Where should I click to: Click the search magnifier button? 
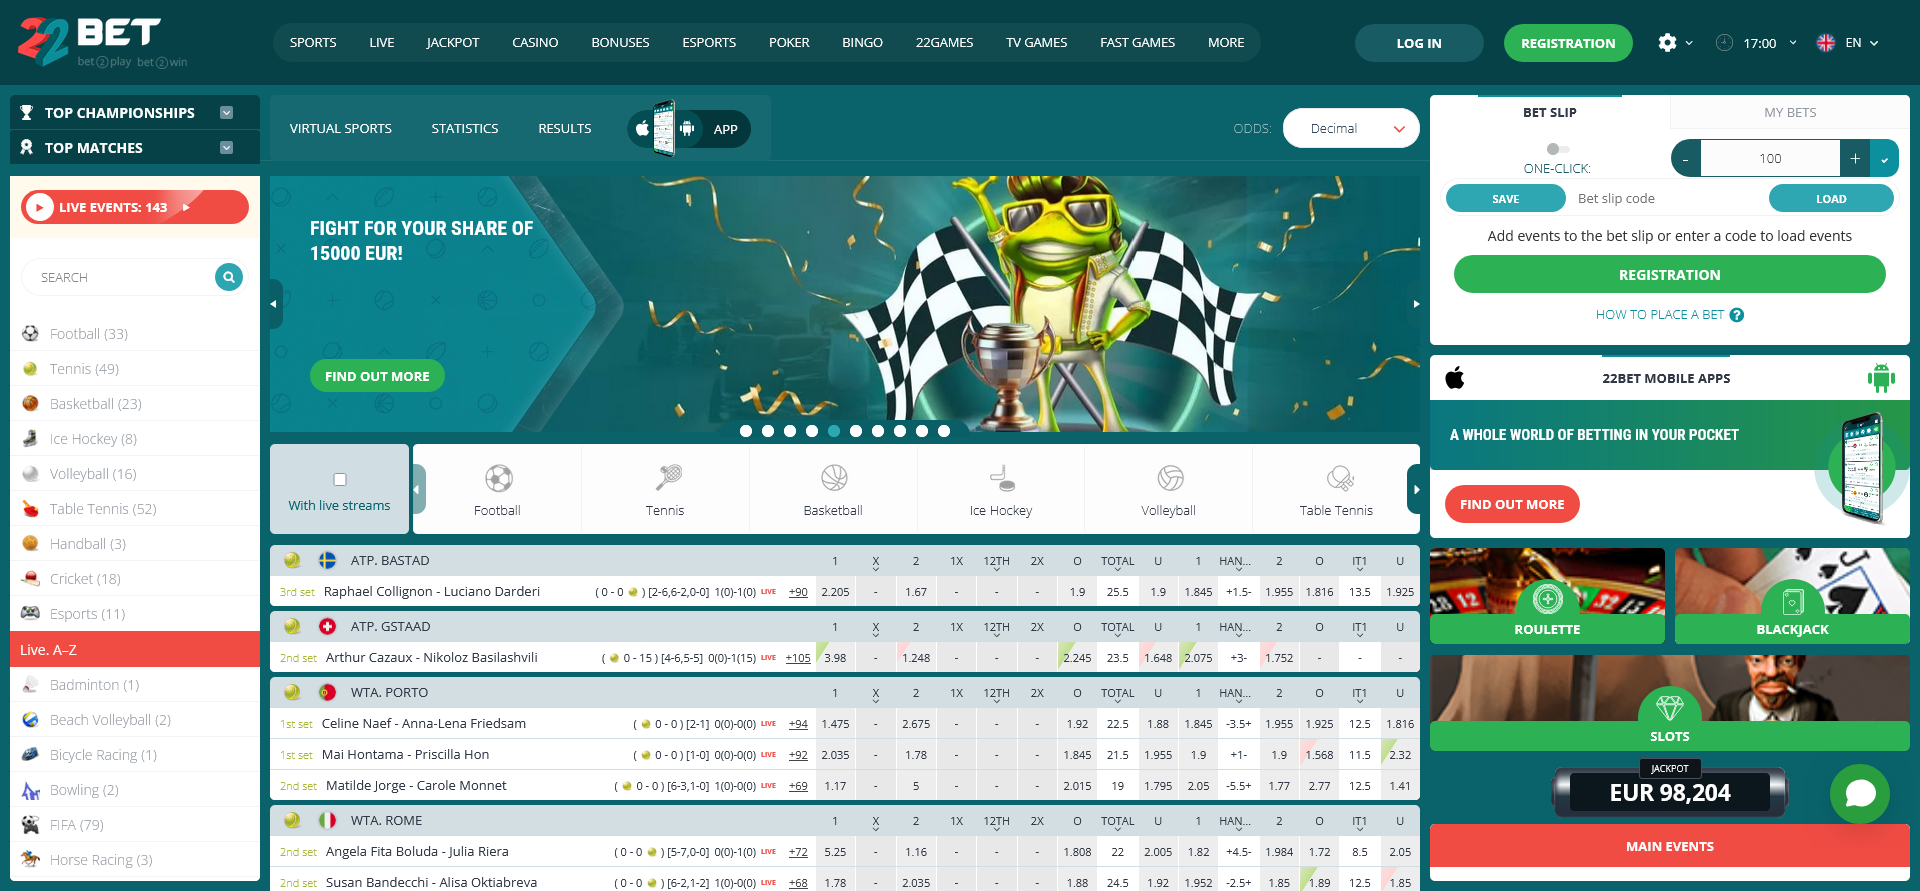(229, 277)
